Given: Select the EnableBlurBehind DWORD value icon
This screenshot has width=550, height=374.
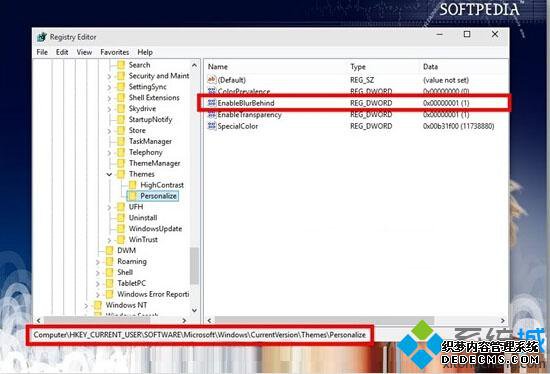Looking at the screenshot, I should [x=212, y=103].
